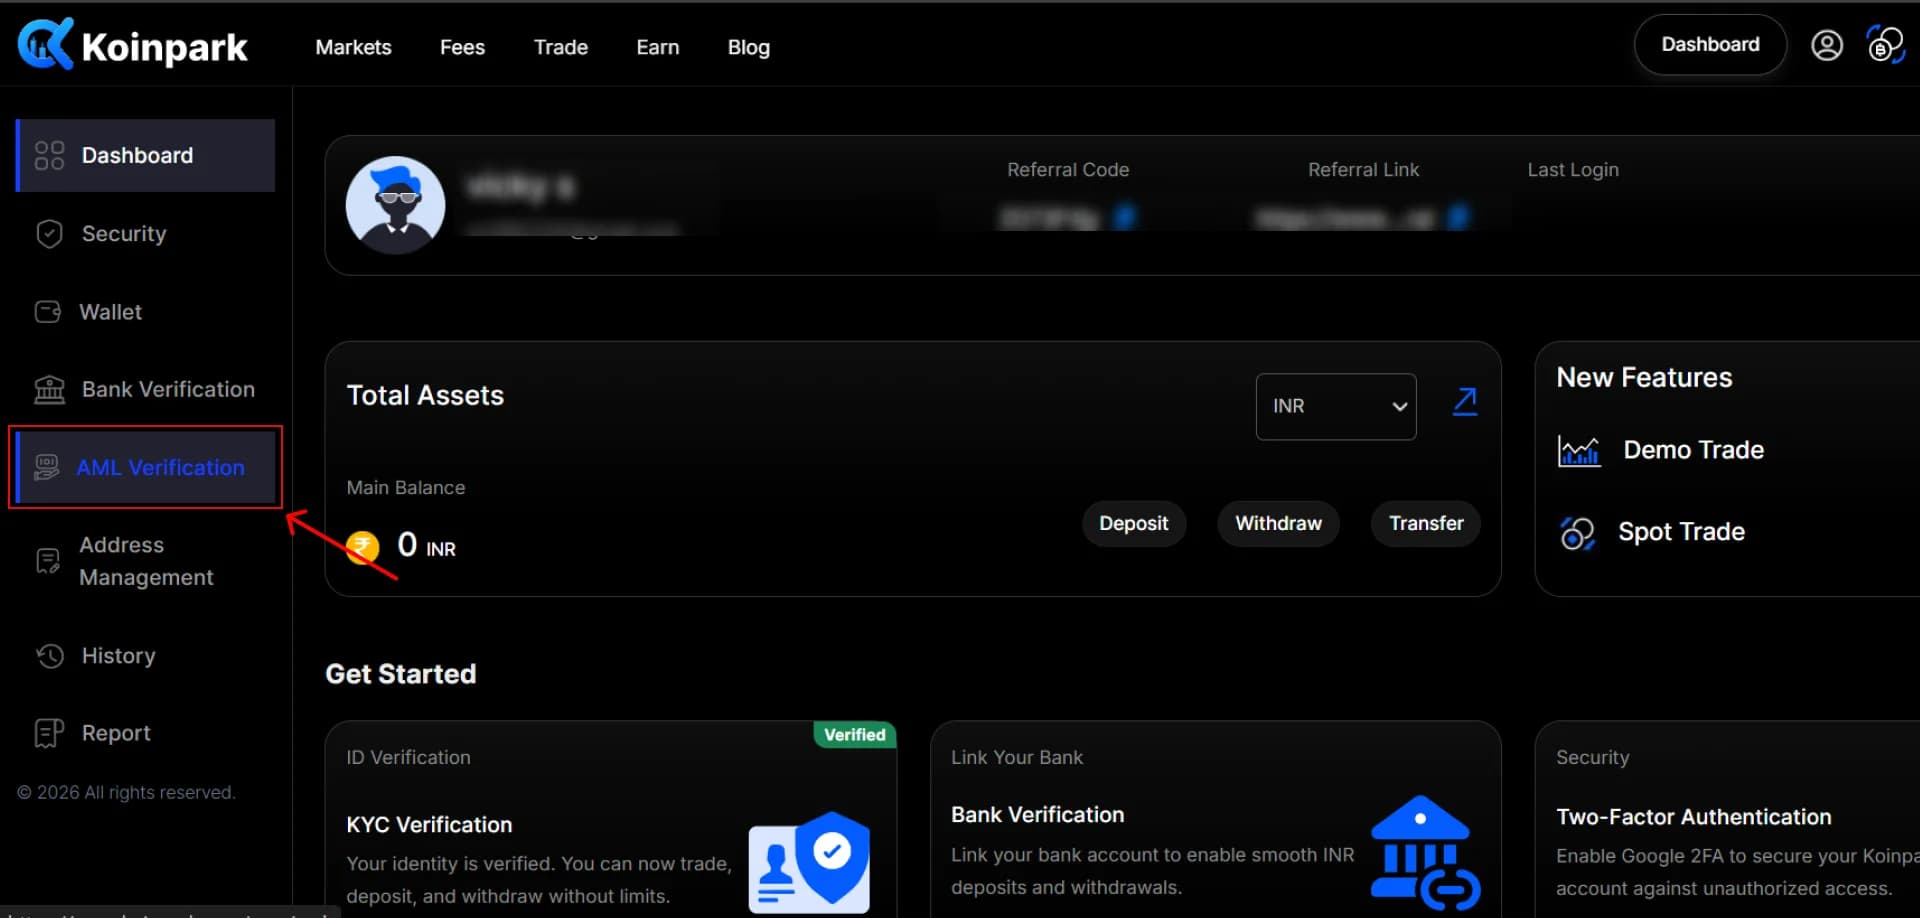Open Wallet from sidebar
Screen dimensions: 1920x918
tap(110, 312)
